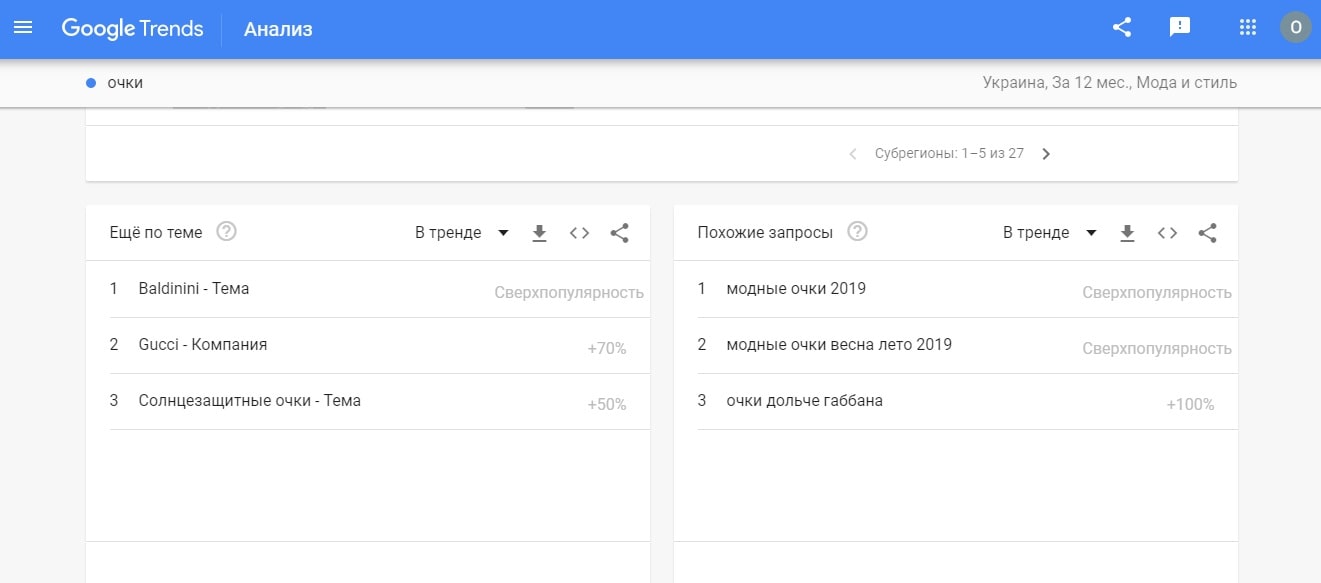Screen dimensions: 1321x583
Task: Click the Ещё по теме heading
Action: tap(156, 232)
